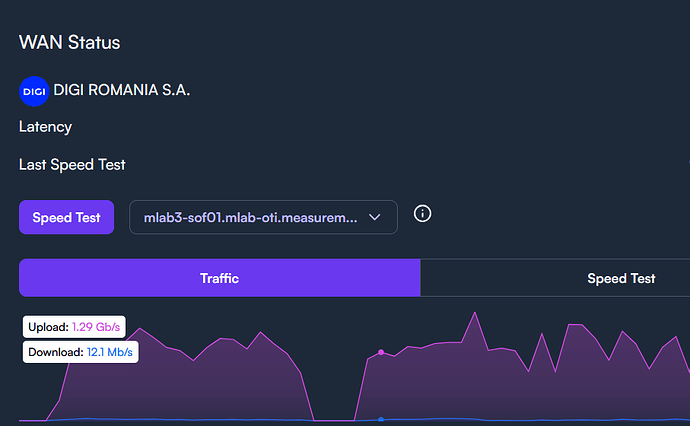Click the Upload tooltip label on graph
The image size is (690, 426).
[49, 327]
